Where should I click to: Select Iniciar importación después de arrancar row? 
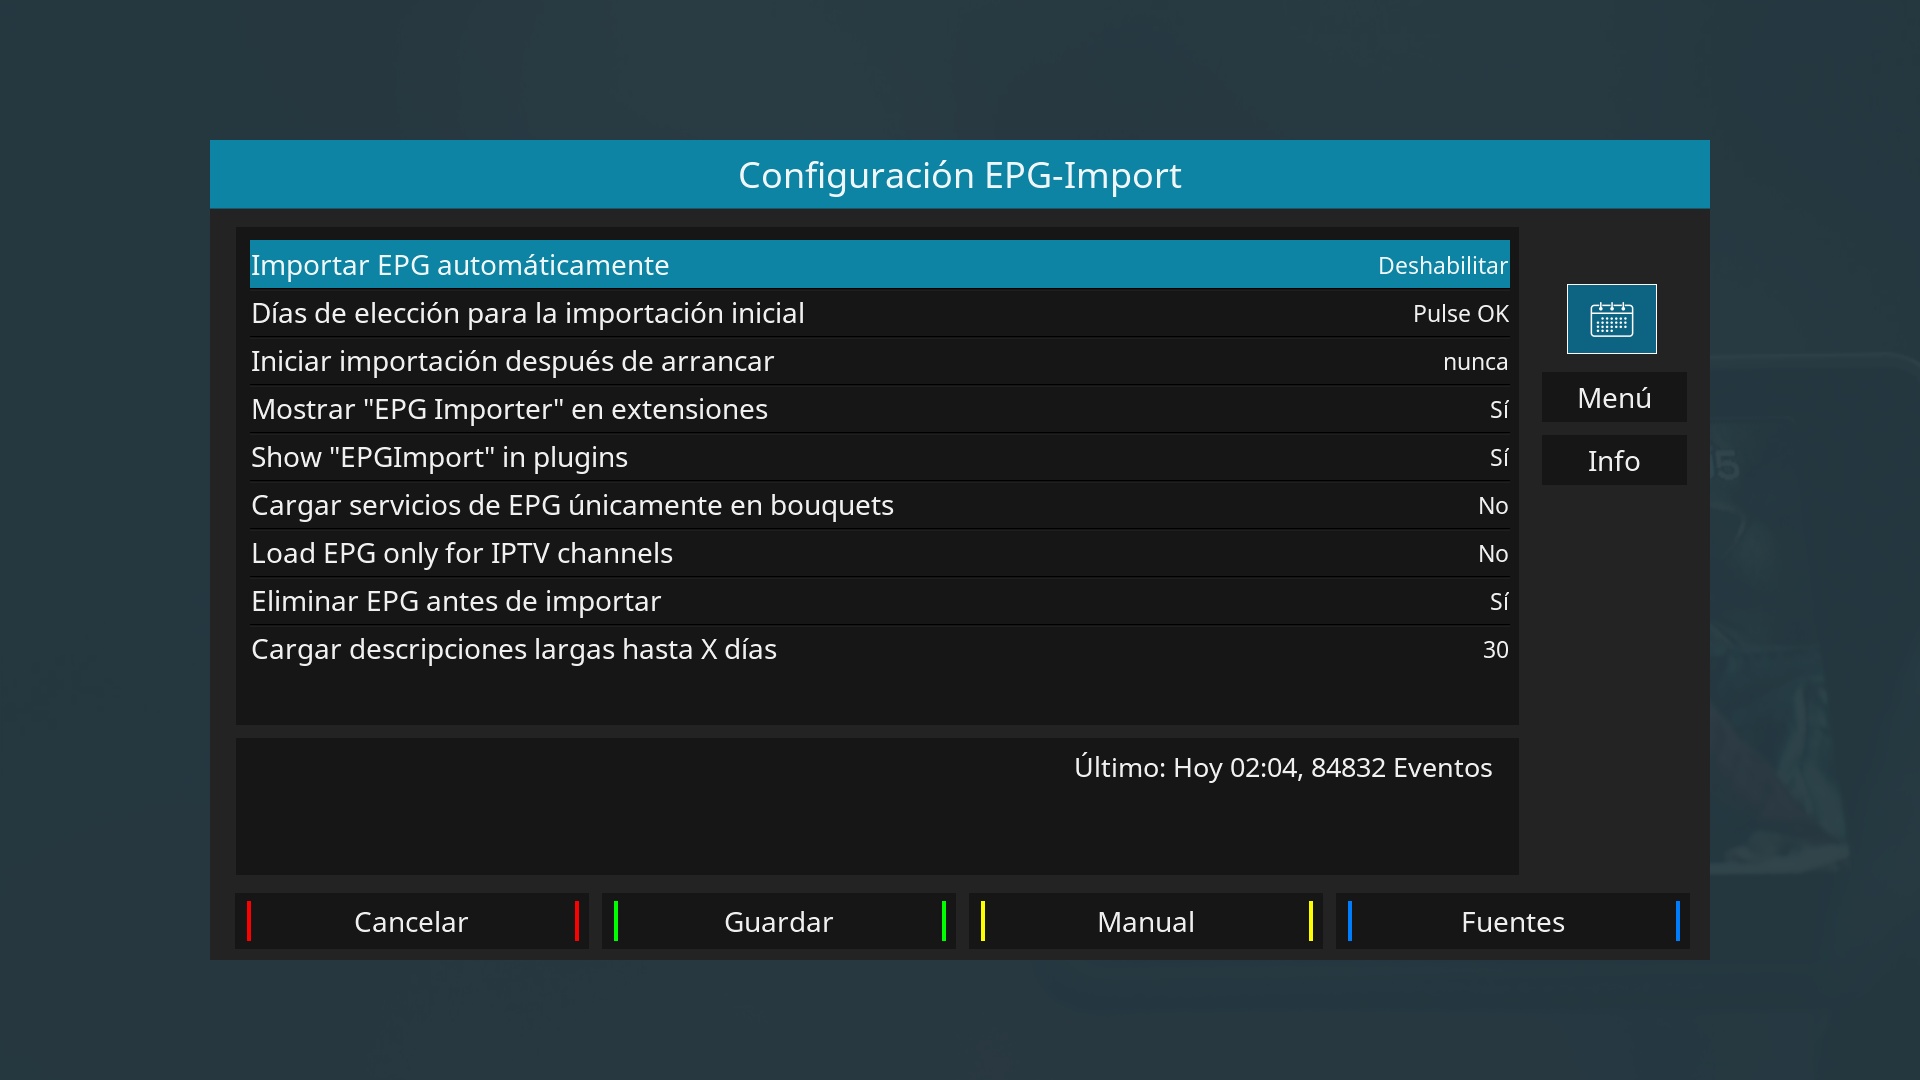(512, 361)
